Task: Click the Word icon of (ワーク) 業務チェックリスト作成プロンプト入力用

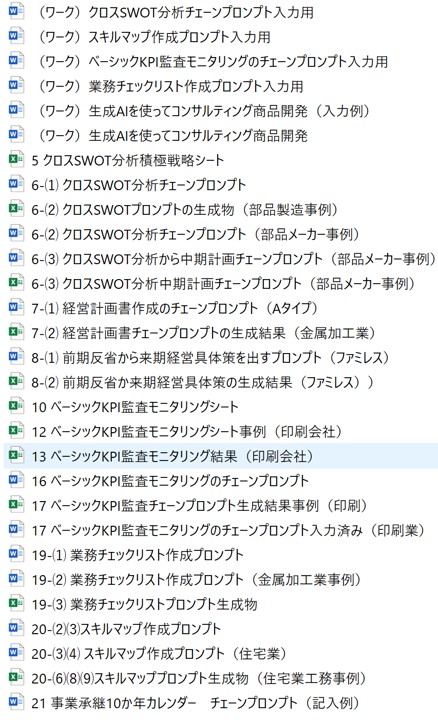Action: point(16,85)
